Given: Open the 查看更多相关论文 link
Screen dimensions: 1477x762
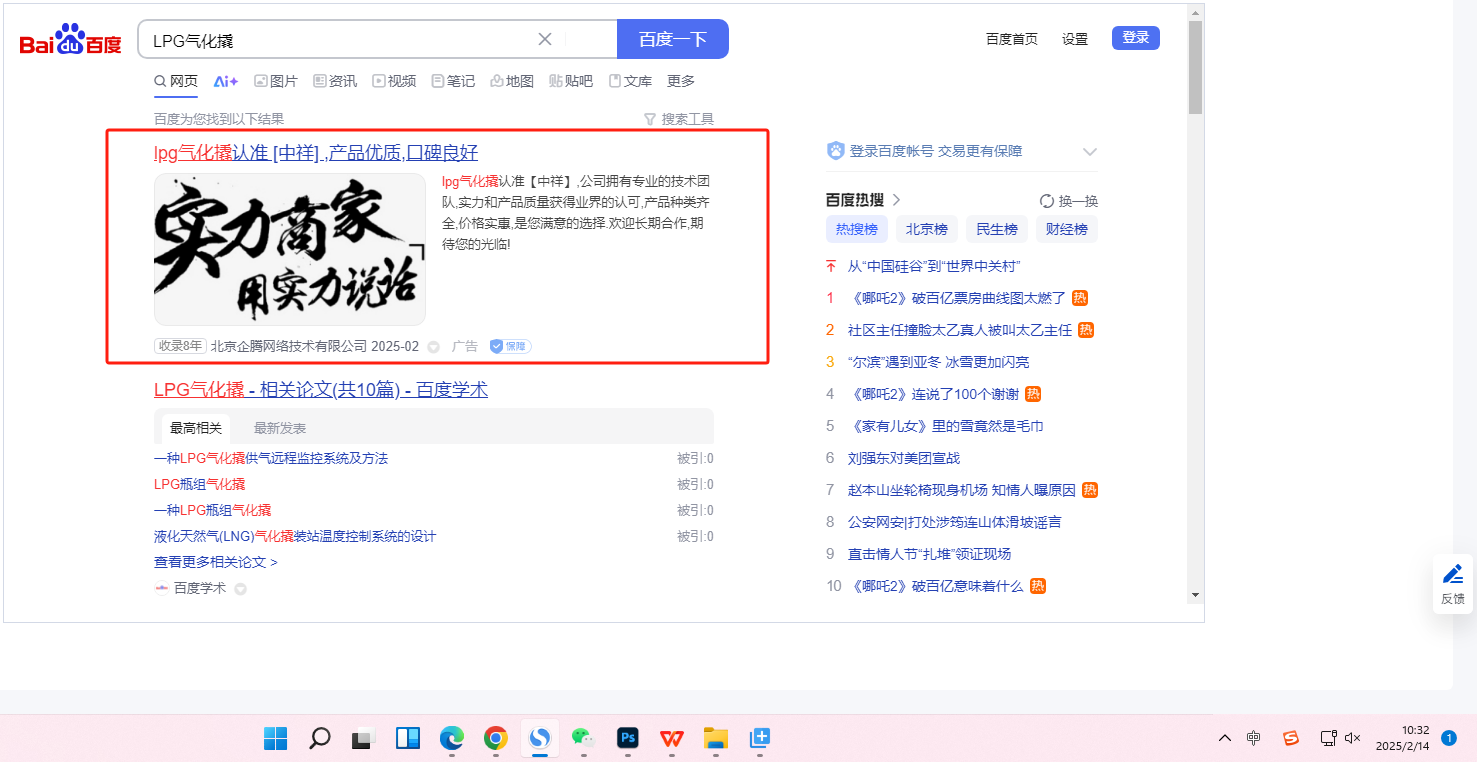Looking at the screenshot, I should pyautogui.click(x=216, y=562).
